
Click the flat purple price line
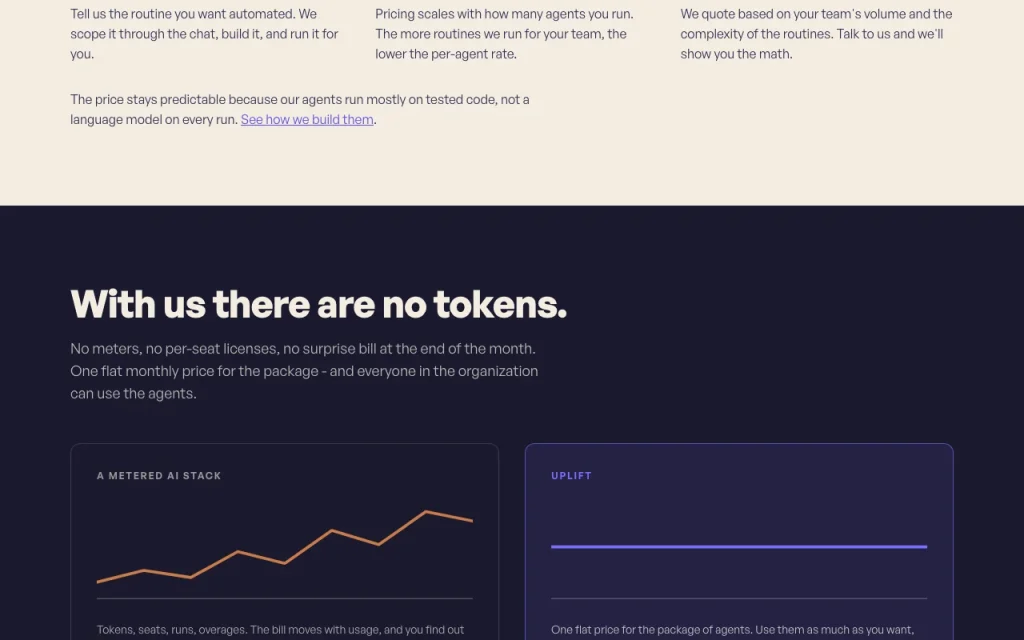[739, 547]
